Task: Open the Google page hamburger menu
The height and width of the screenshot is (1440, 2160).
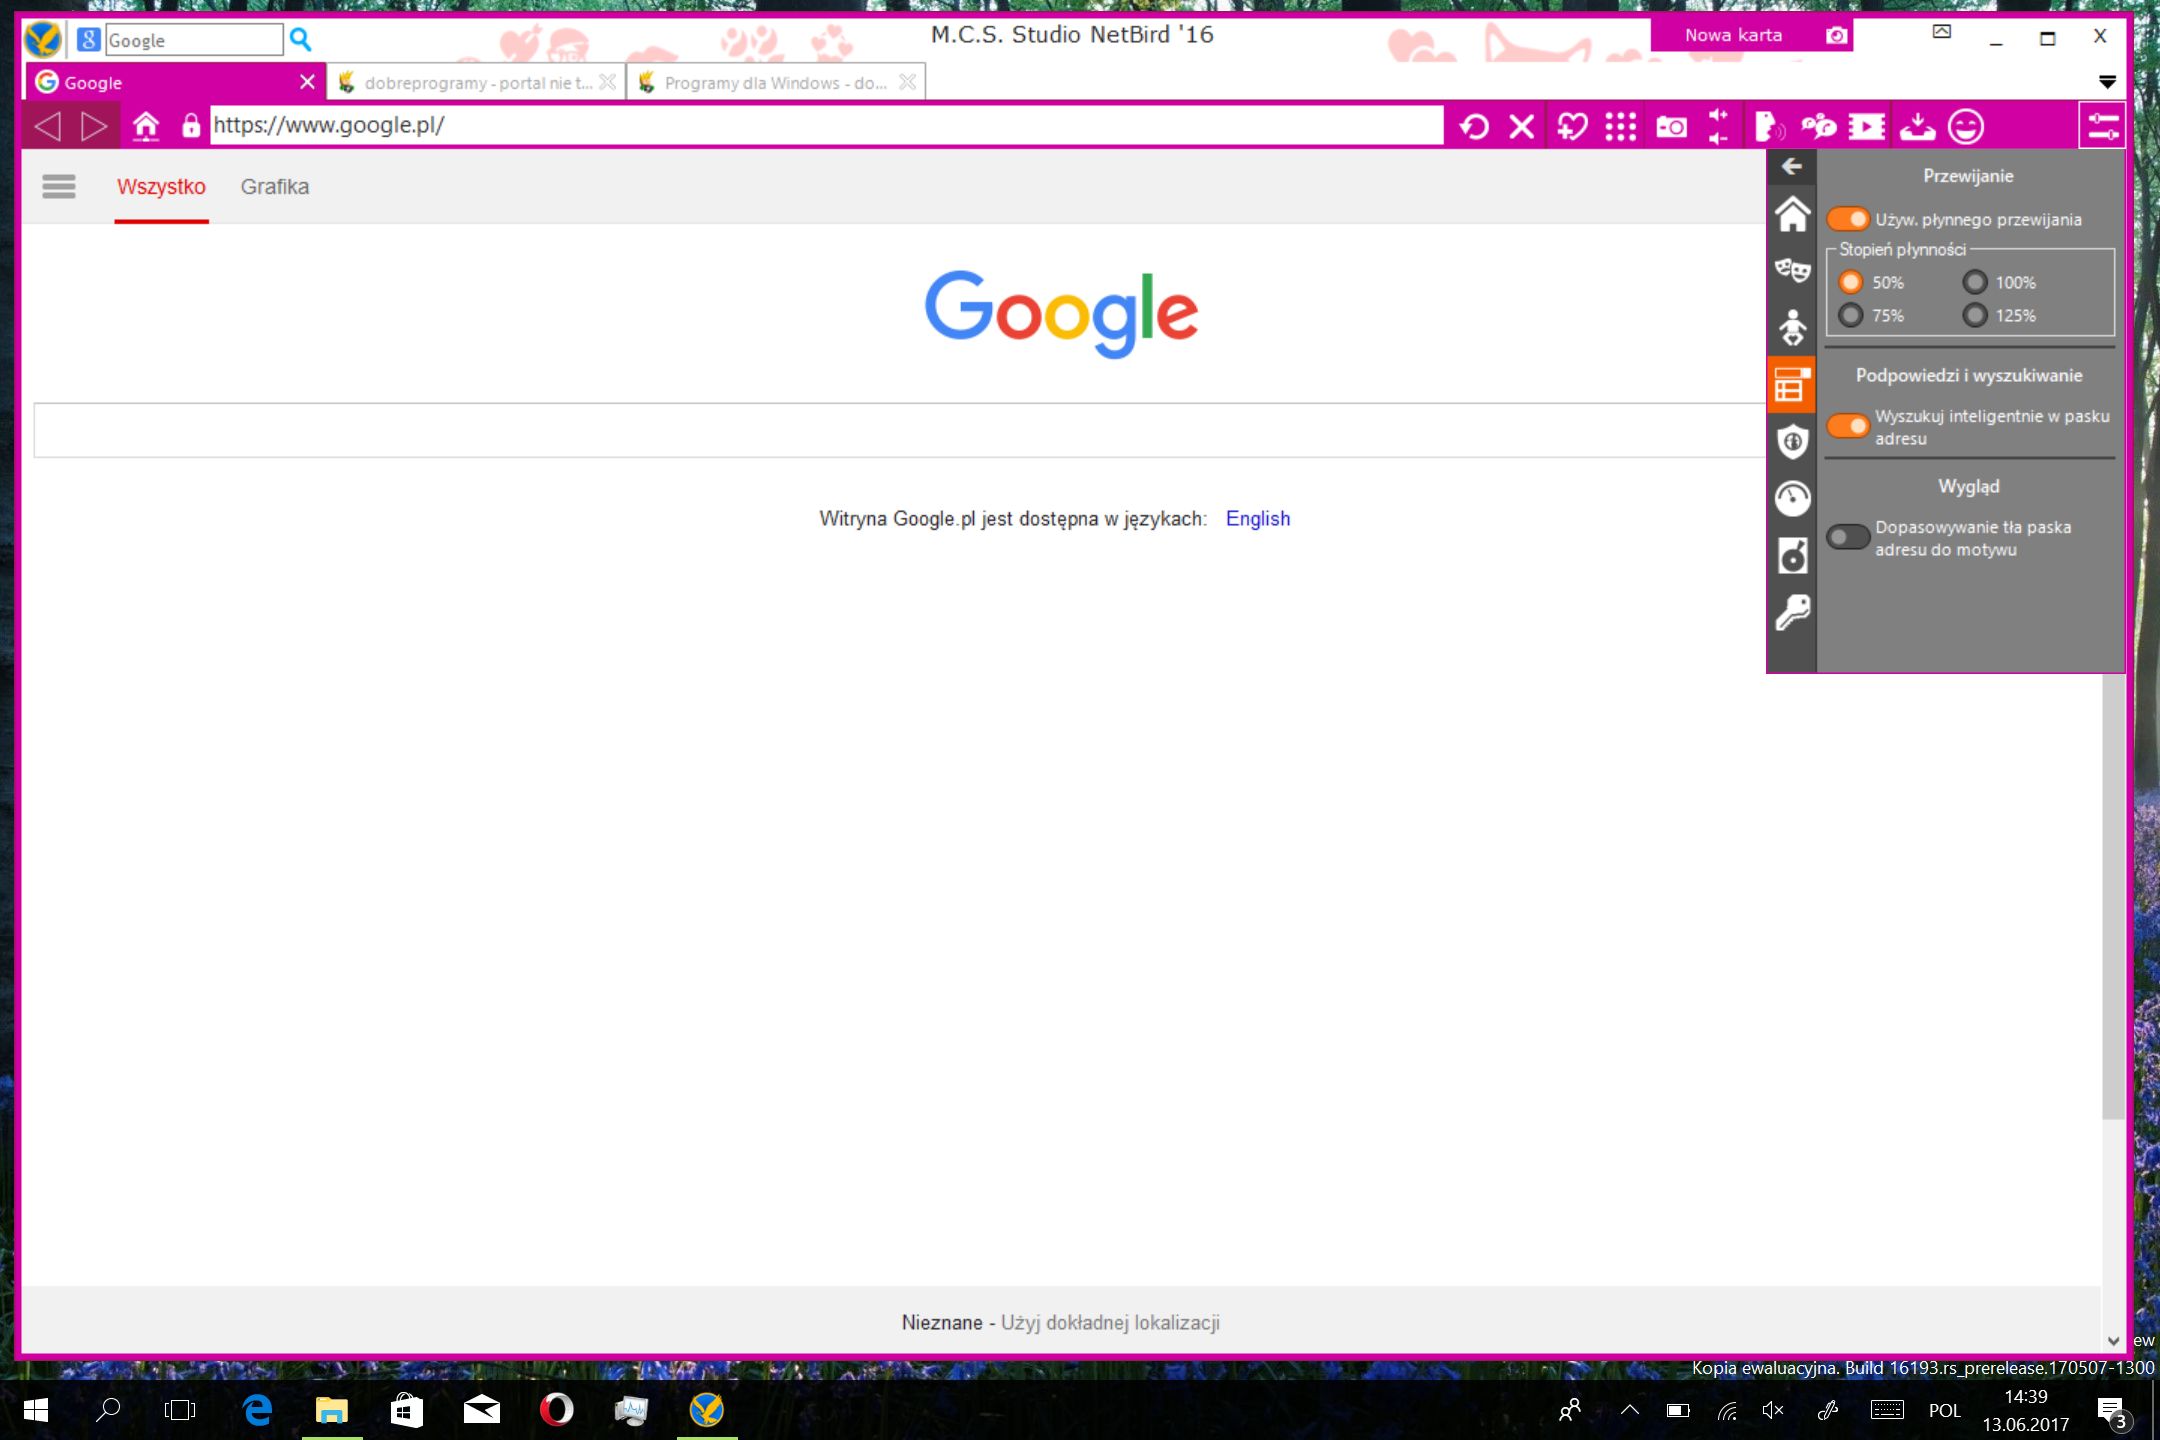Action: click(59, 186)
